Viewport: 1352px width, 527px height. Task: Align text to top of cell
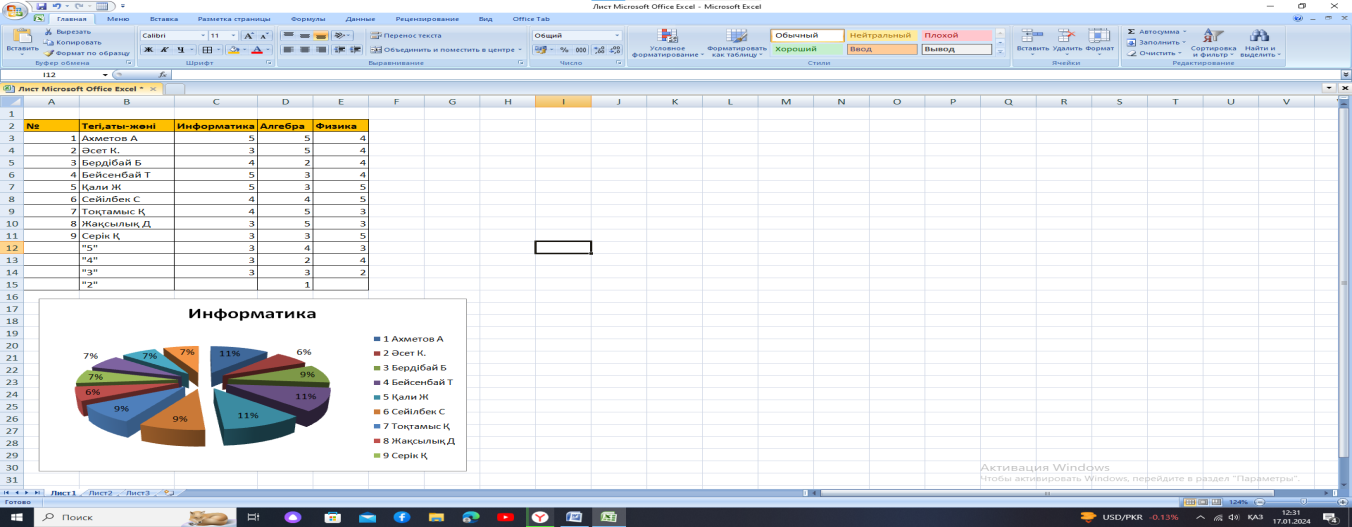[x=288, y=35]
